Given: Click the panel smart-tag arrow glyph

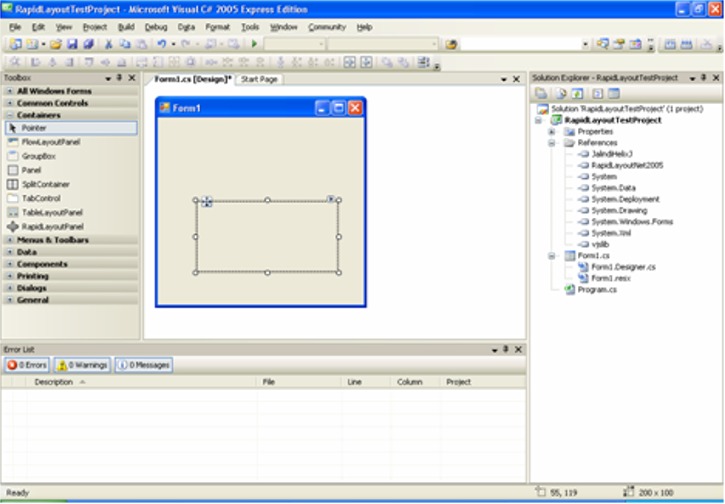Looking at the screenshot, I should [331, 199].
